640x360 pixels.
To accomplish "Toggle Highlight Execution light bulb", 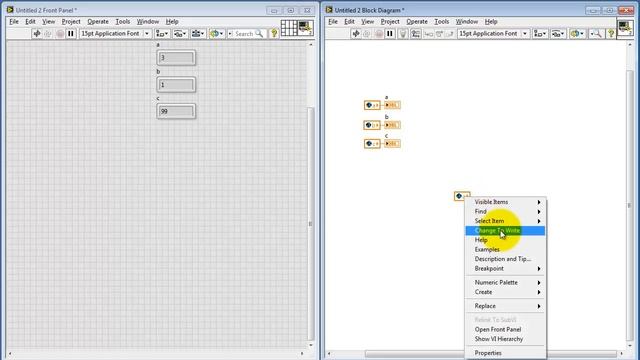I will point(403,33).
